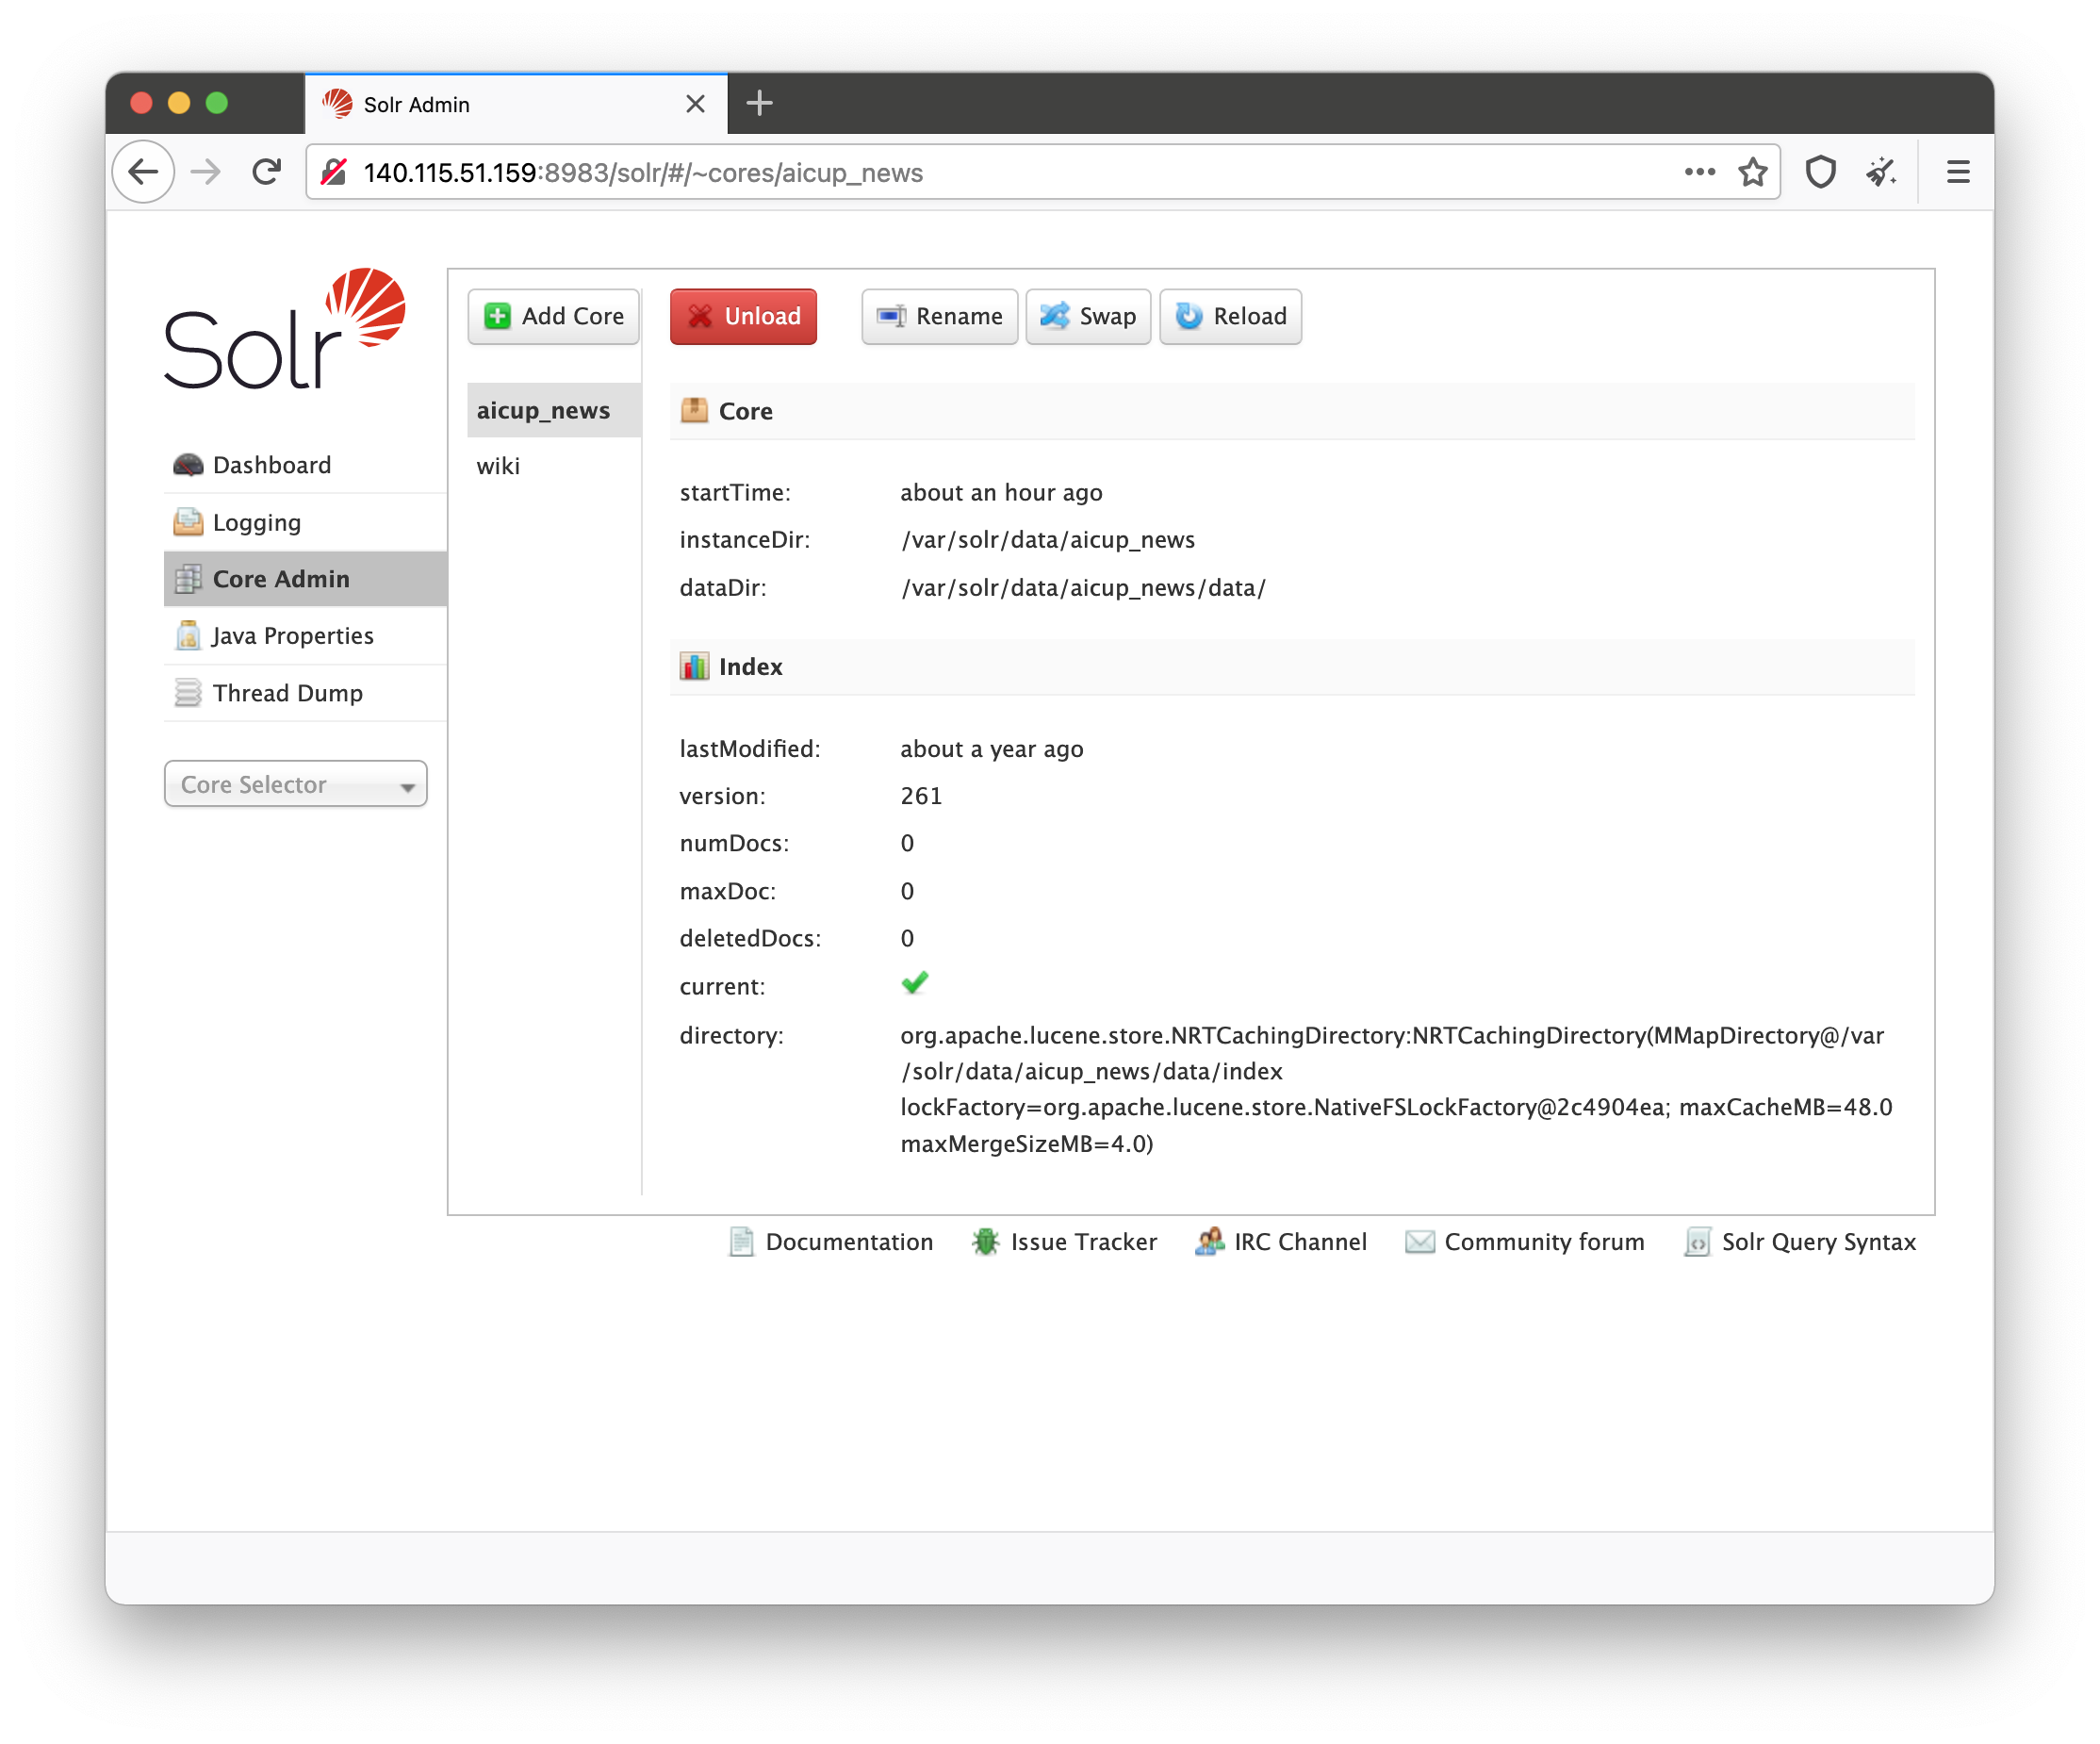Click the Swap button
This screenshot has width=2100, height=1744.
[1089, 316]
